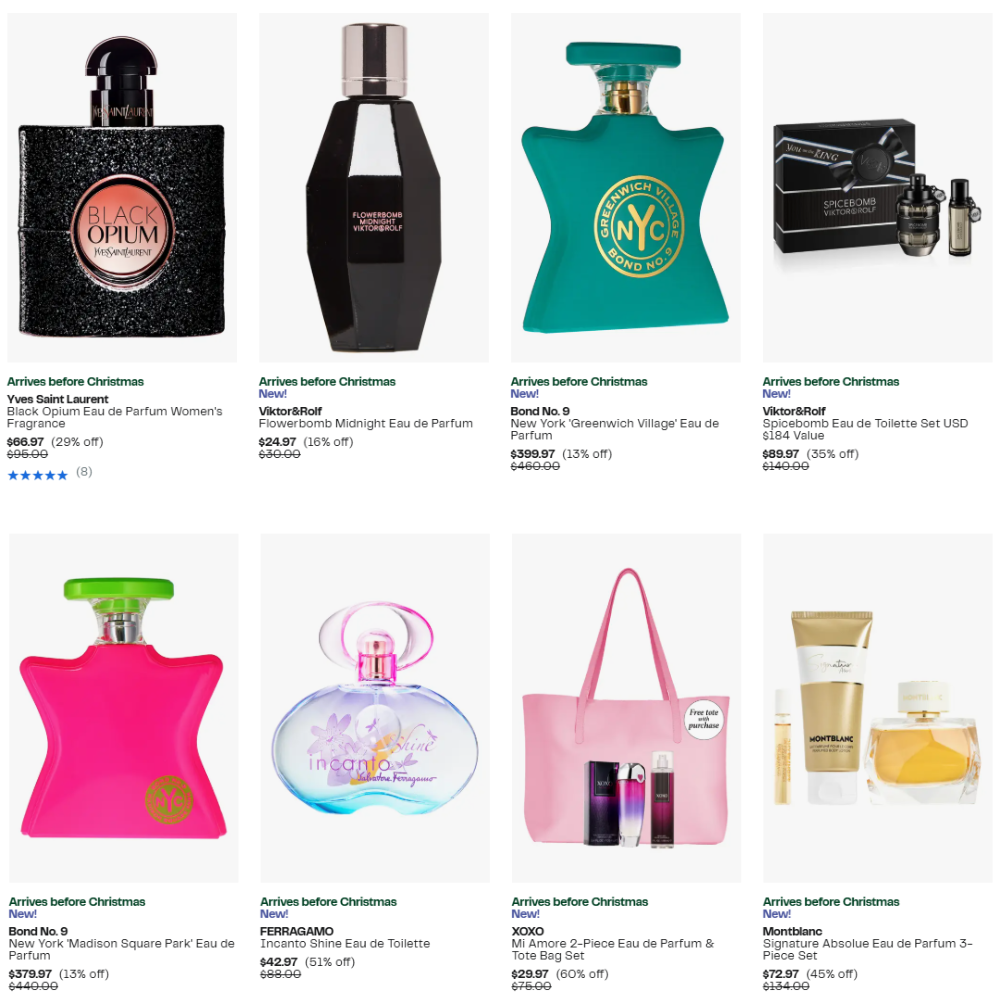1000x1000 pixels.
Task: View the pink Madison Square Park bottle
Action: (124, 708)
